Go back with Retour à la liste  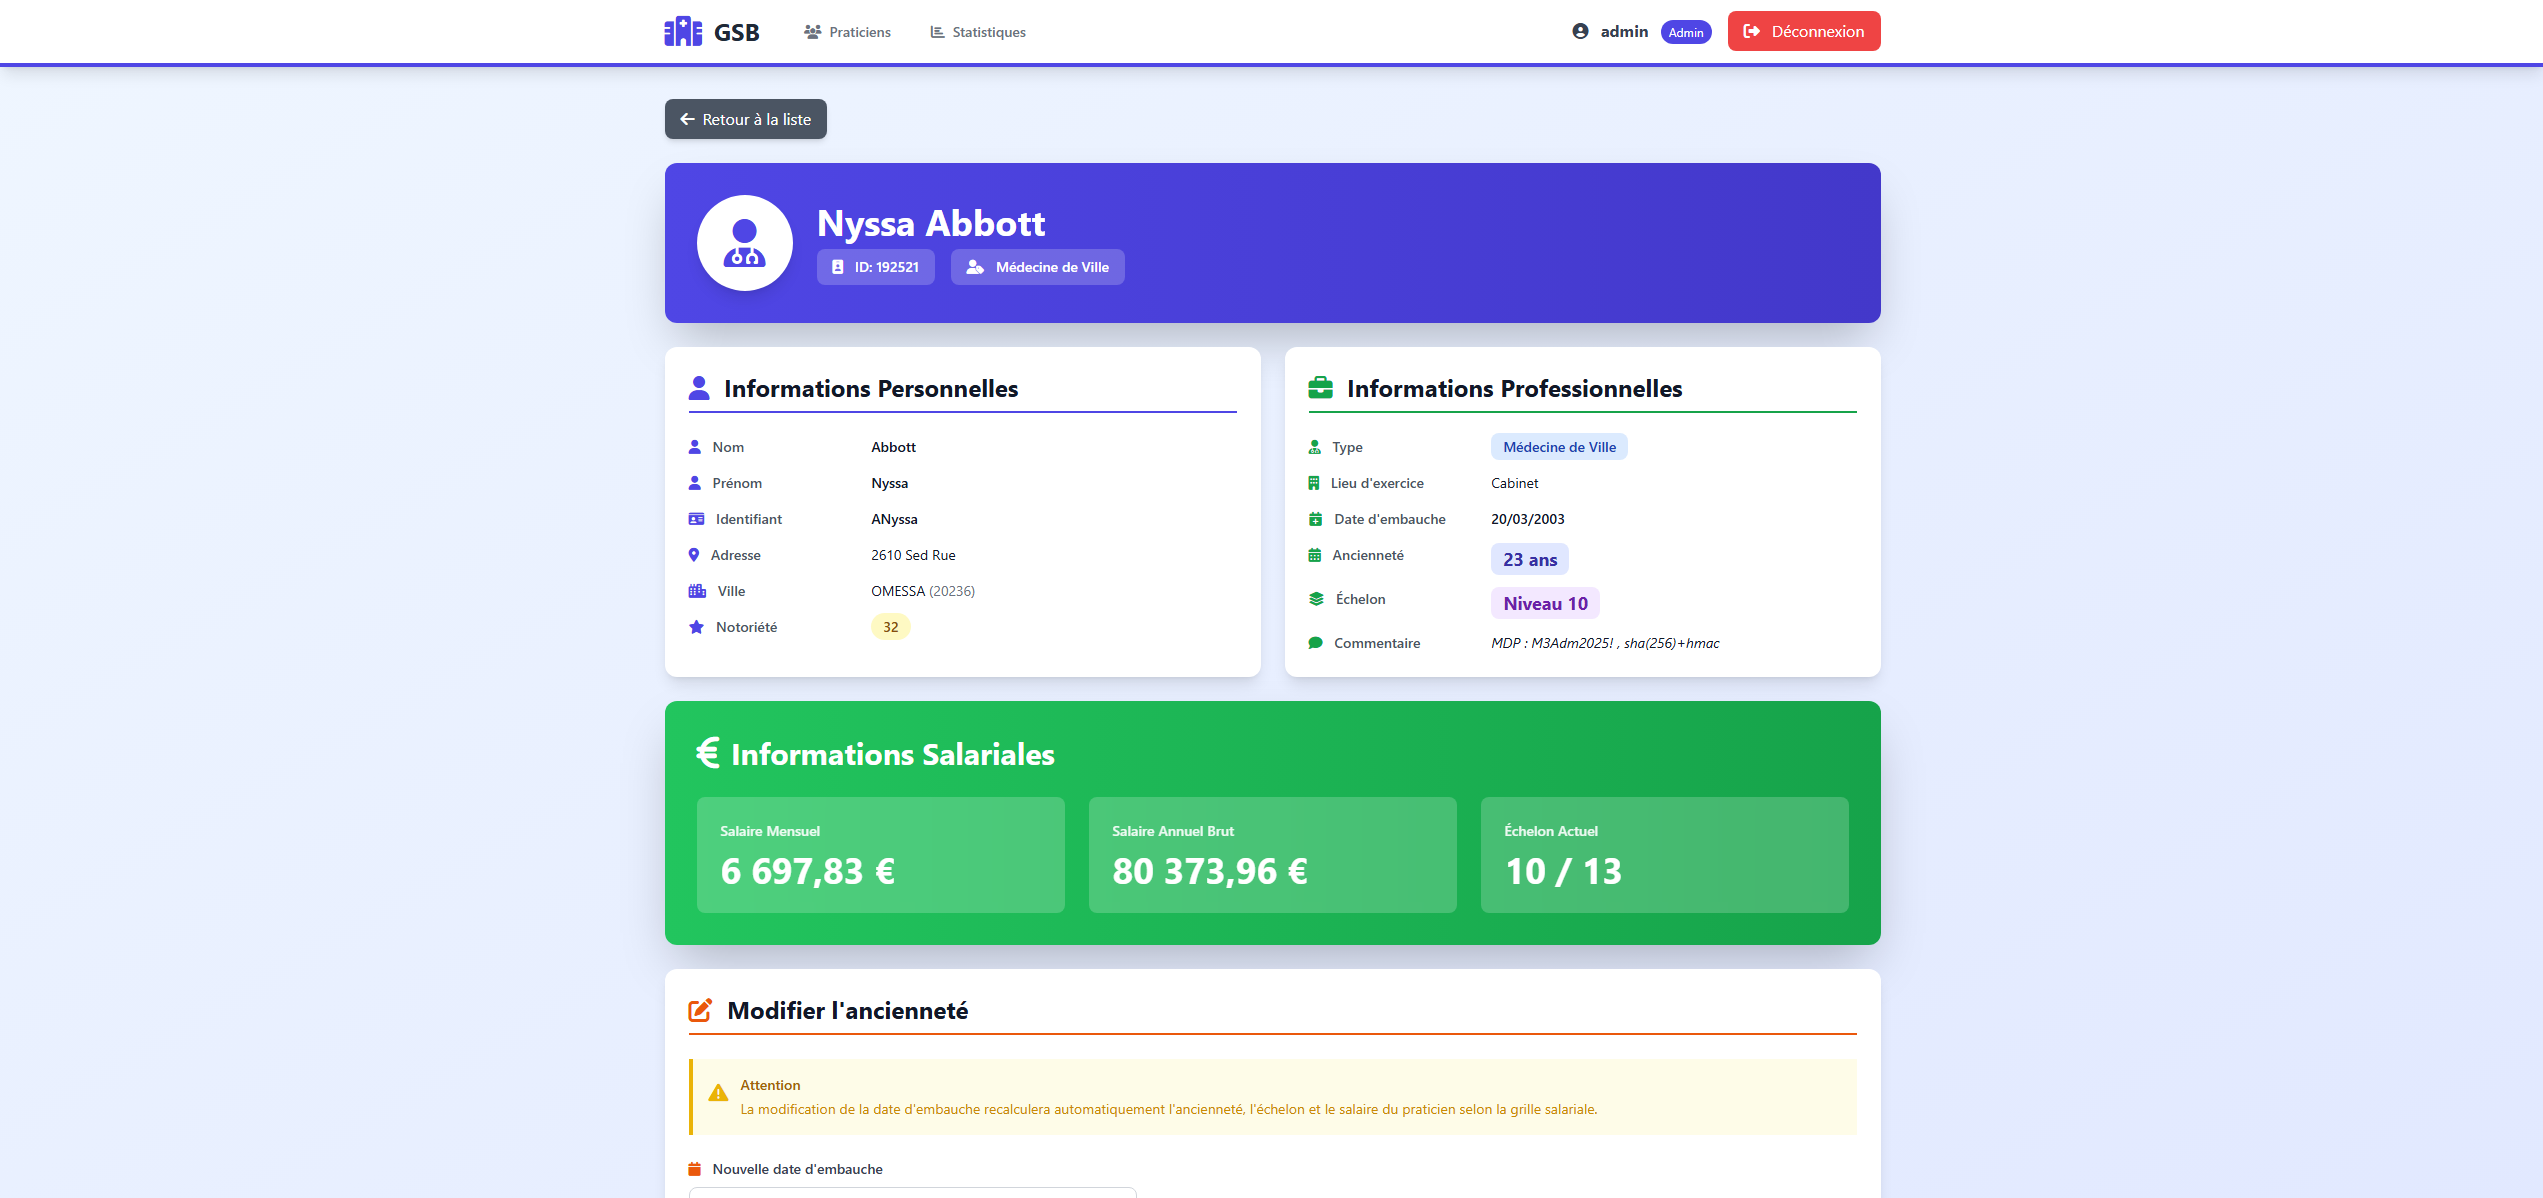(x=745, y=119)
